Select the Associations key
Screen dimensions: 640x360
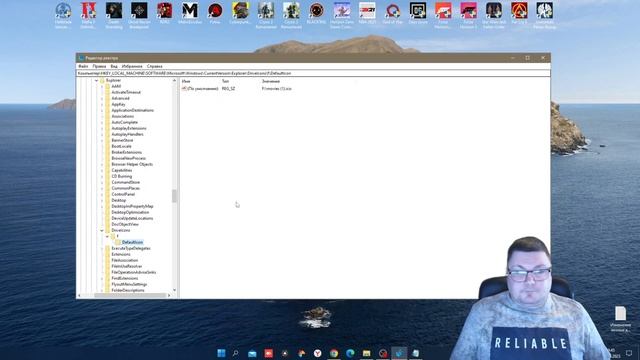pos(122,116)
